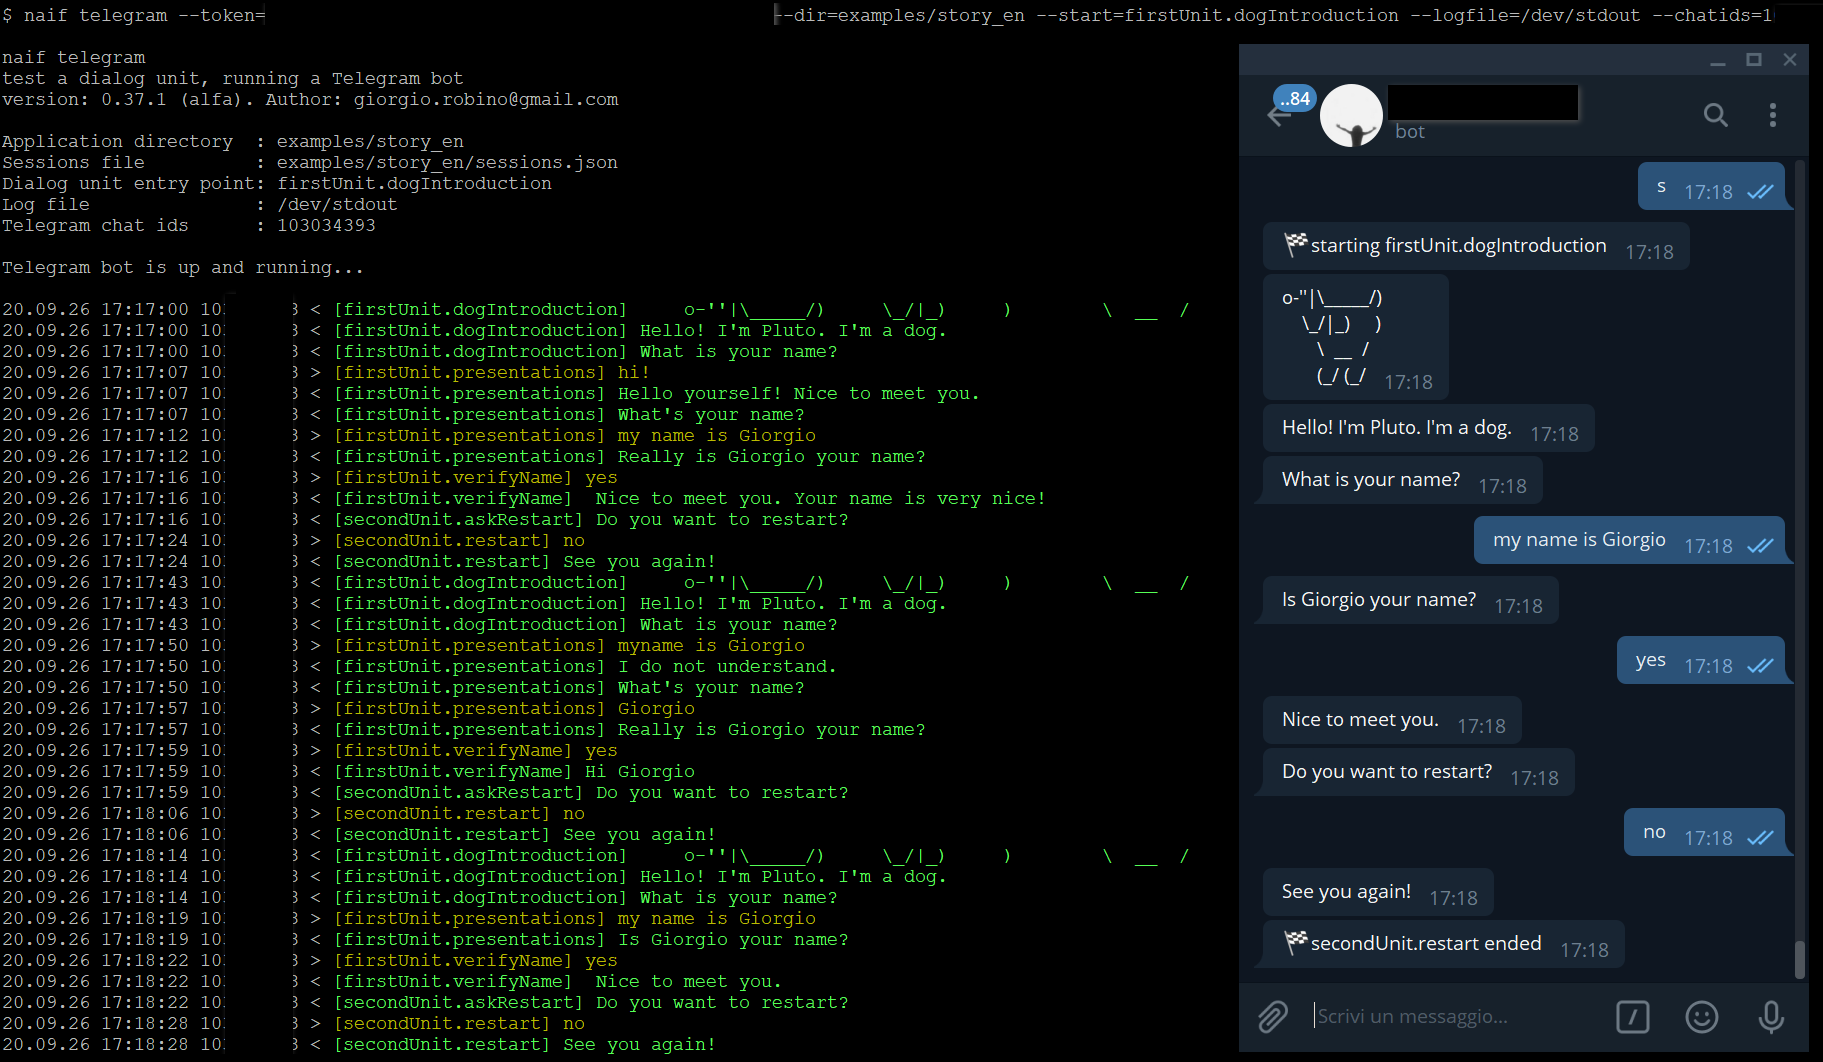Screen dimensions: 1823x1062
Task: Click the email giorgio.robino@gmail.com in terminal
Action: pyautogui.click(x=486, y=100)
